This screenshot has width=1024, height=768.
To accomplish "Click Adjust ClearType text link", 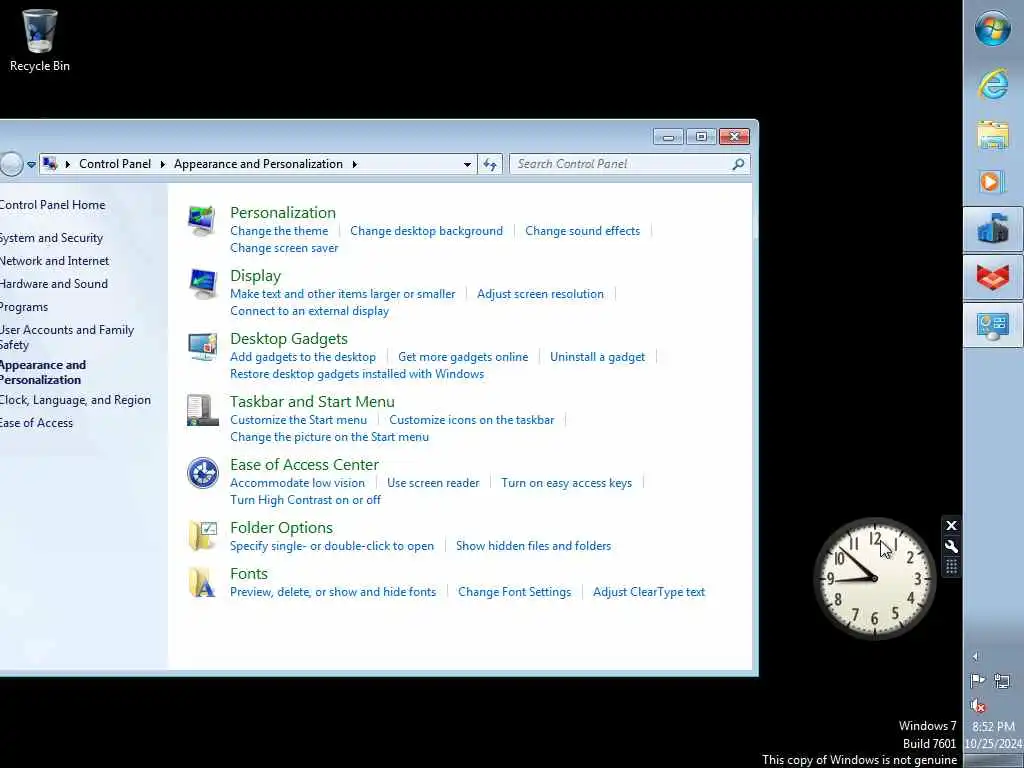I will (649, 592).
